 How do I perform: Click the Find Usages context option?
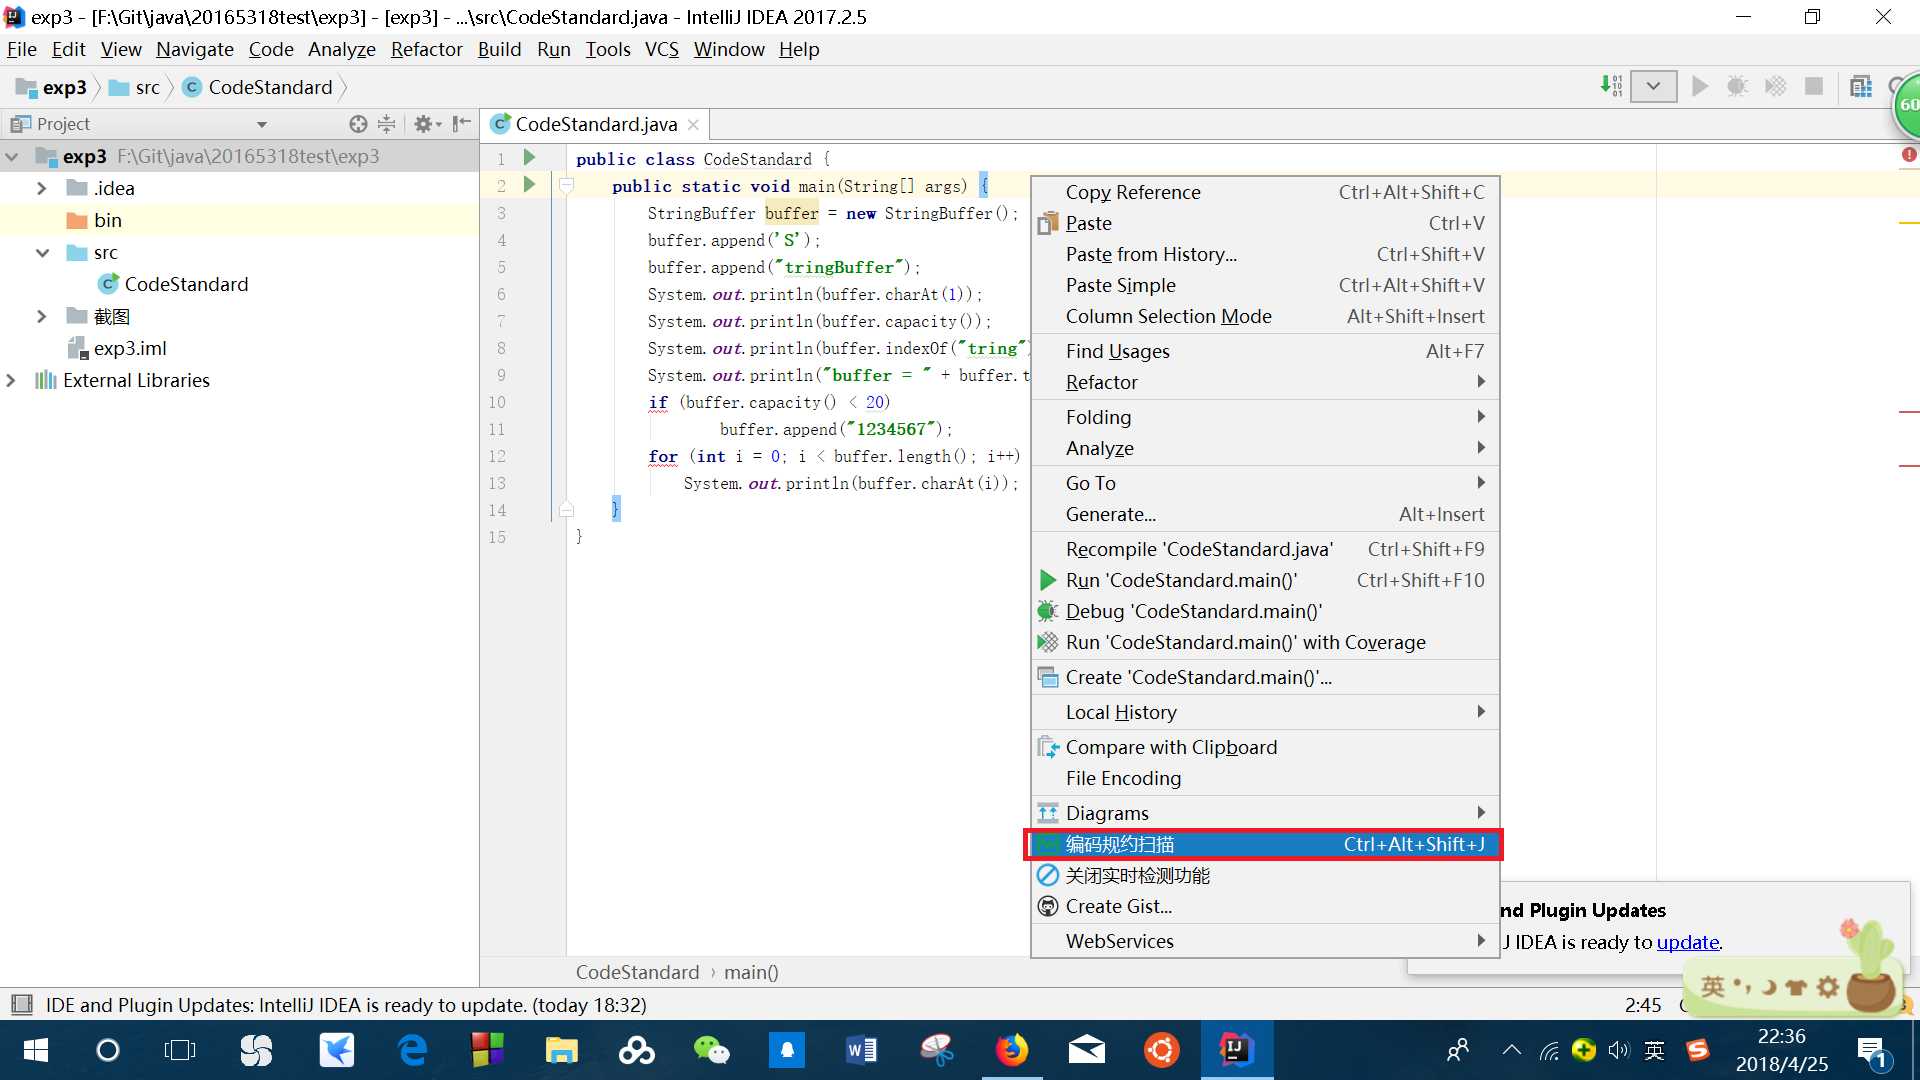tap(1116, 349)
